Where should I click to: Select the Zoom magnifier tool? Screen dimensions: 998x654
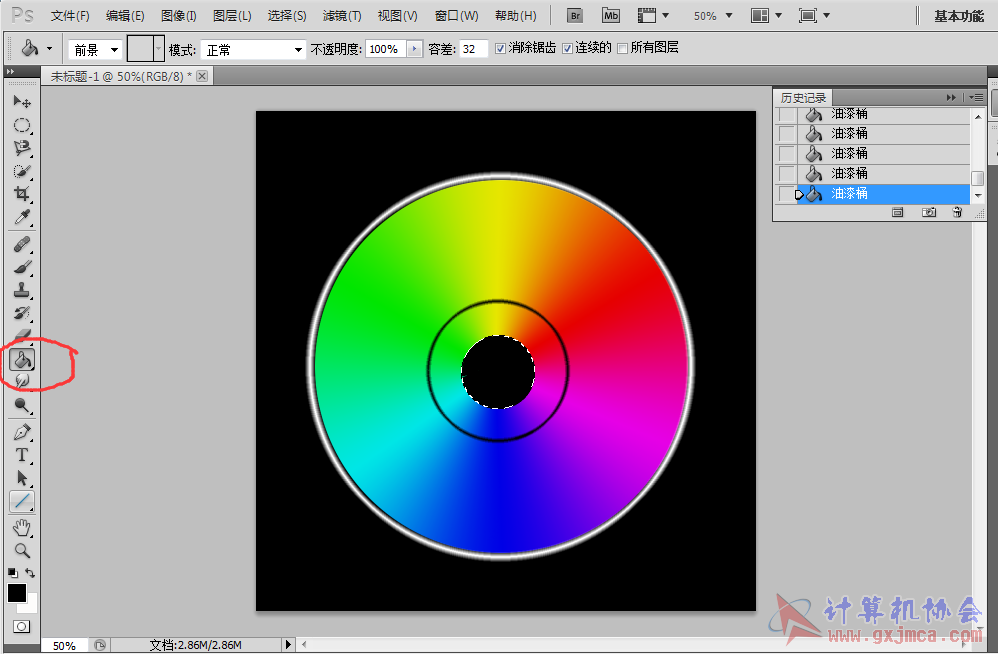tap(22, 550)
